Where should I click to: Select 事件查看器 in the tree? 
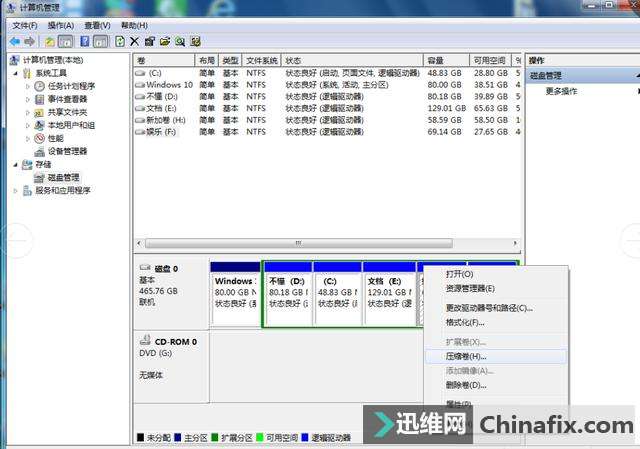coord(67,99)
